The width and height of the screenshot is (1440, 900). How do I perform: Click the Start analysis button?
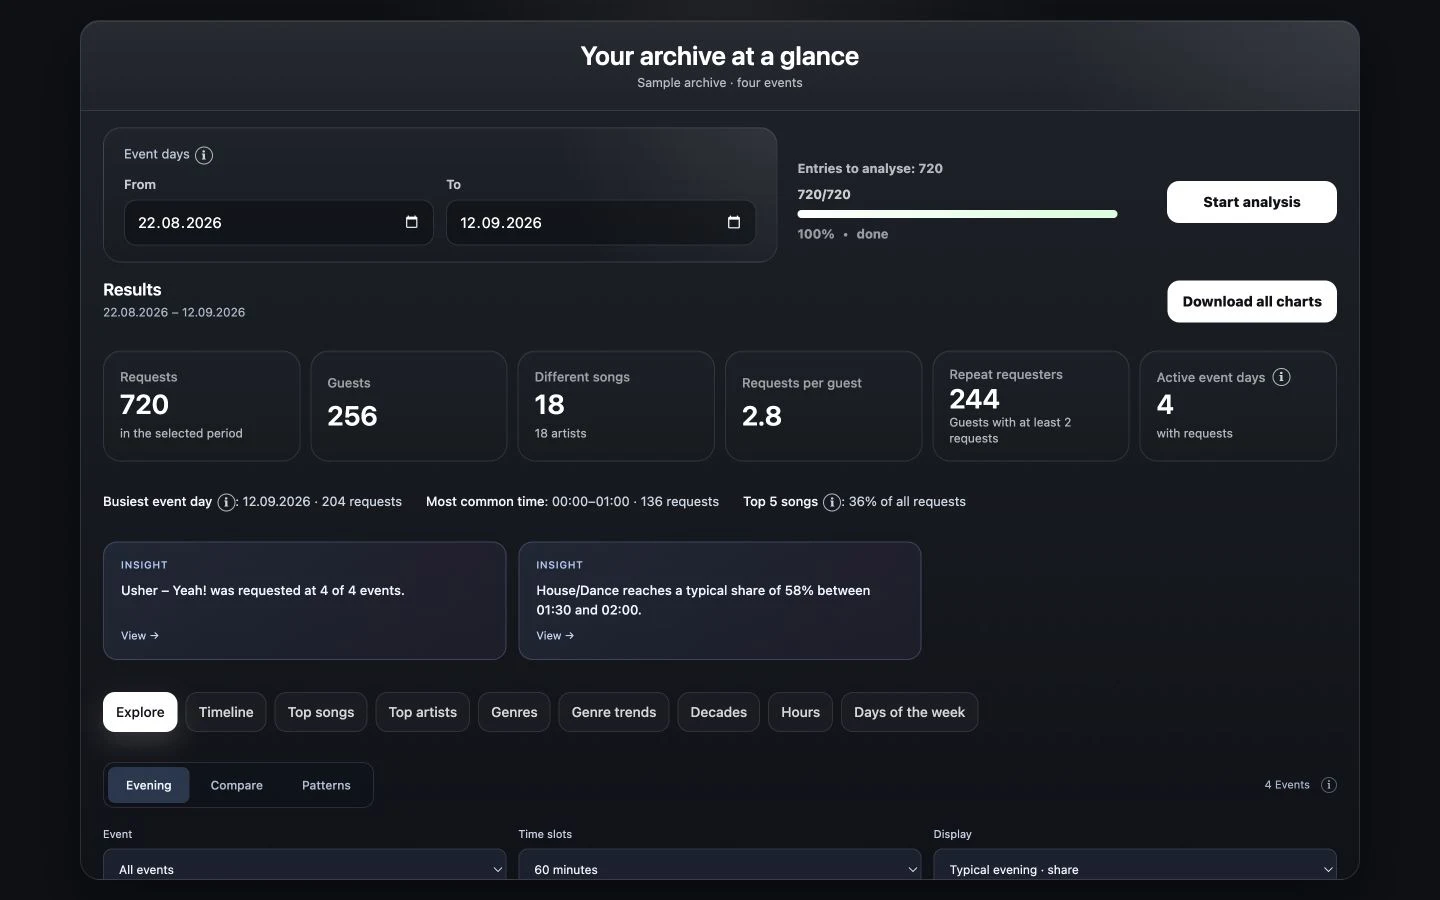pyautogui.click(x=1252, y=202)
